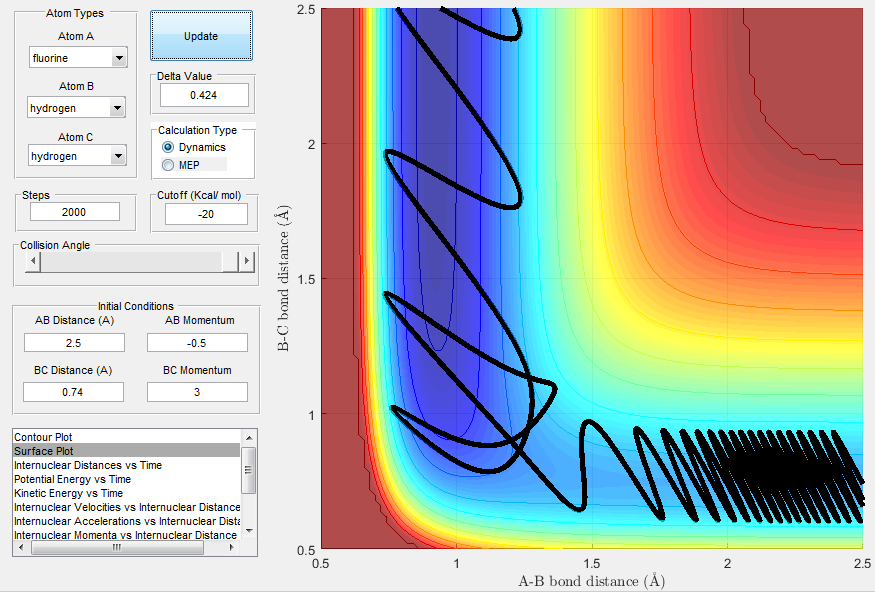Click the listbox horizontal scroll-right arrow
The image size is (875, 592).
[x=232, y=548]
